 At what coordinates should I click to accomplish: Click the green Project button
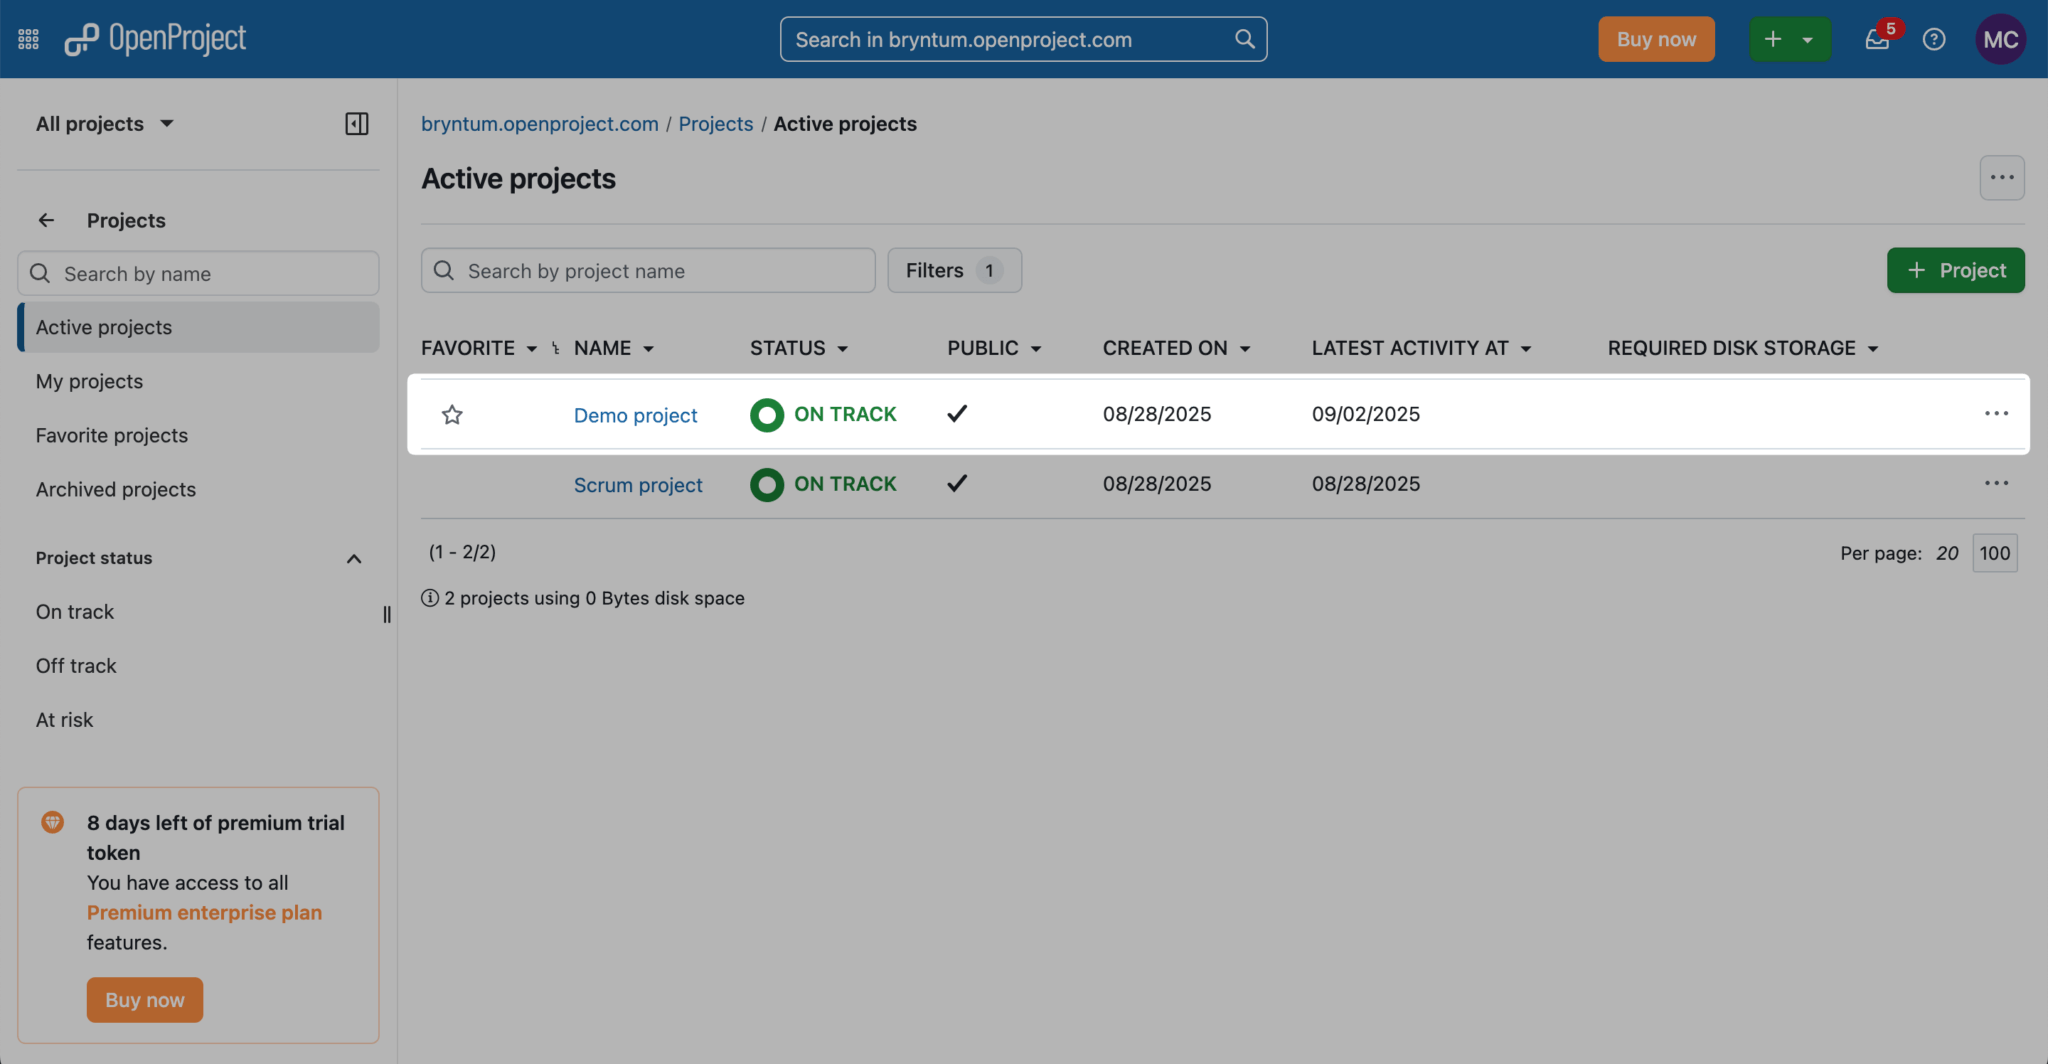click(x=1955, y=271)
